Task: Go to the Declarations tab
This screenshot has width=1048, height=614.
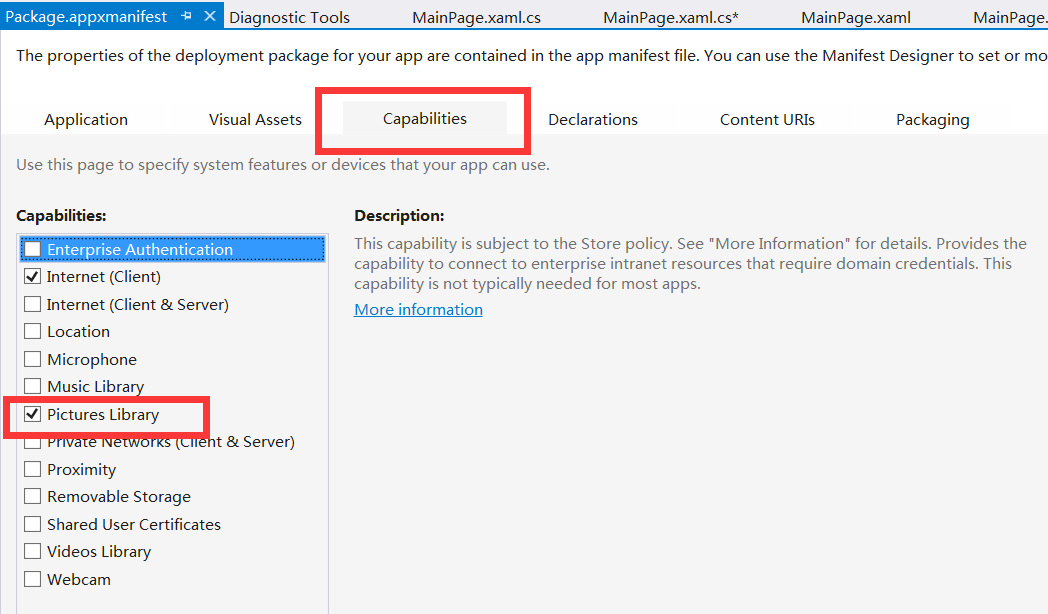Action: (593, 120)
